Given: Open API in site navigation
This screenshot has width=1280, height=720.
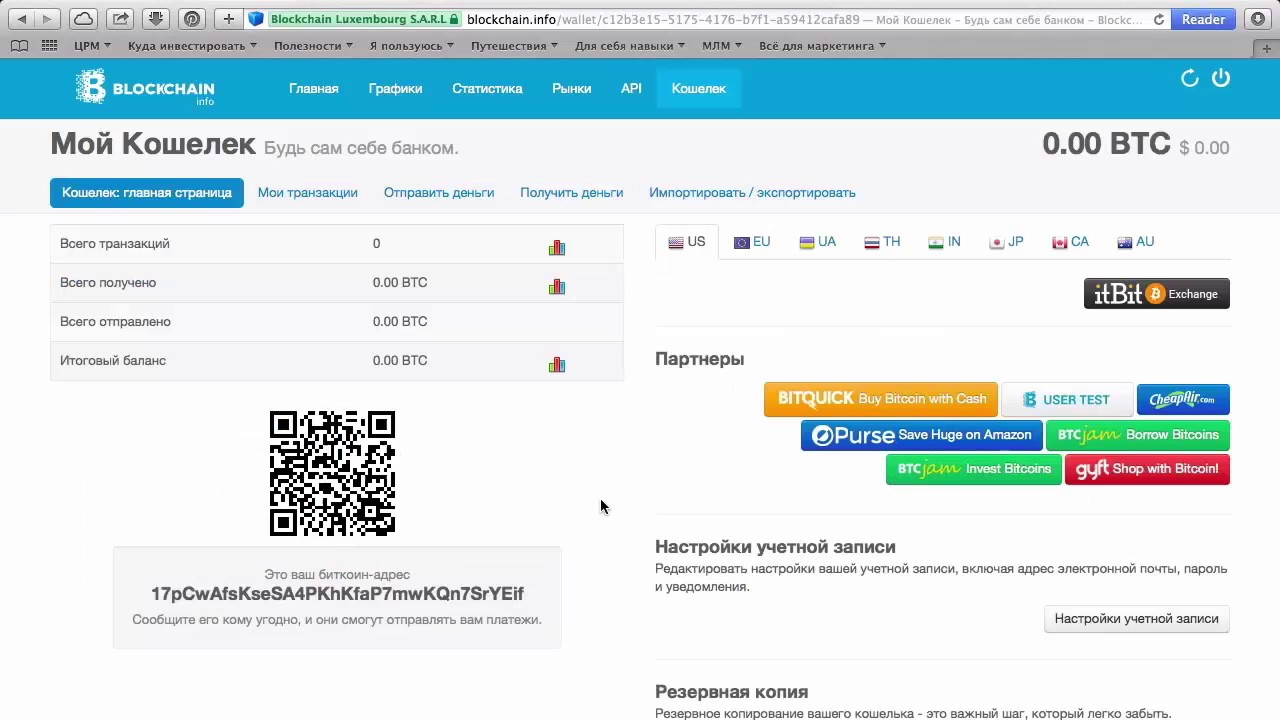Looking at the screenshot, I should point(631,88).
